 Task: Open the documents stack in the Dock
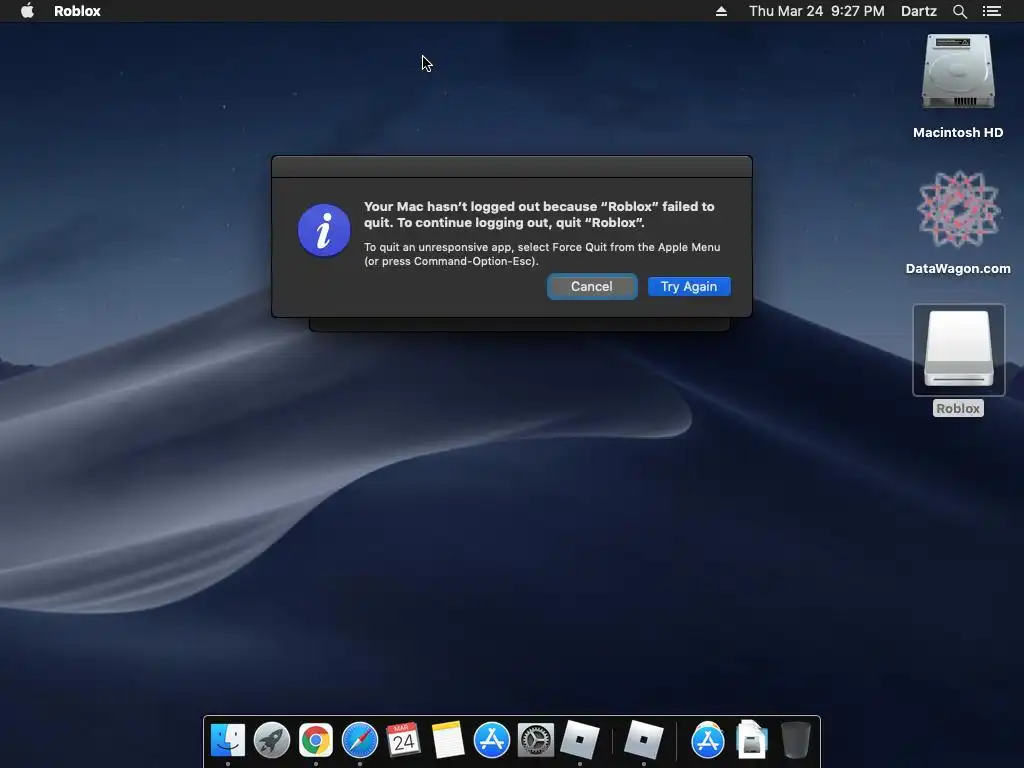coord(751,740)
